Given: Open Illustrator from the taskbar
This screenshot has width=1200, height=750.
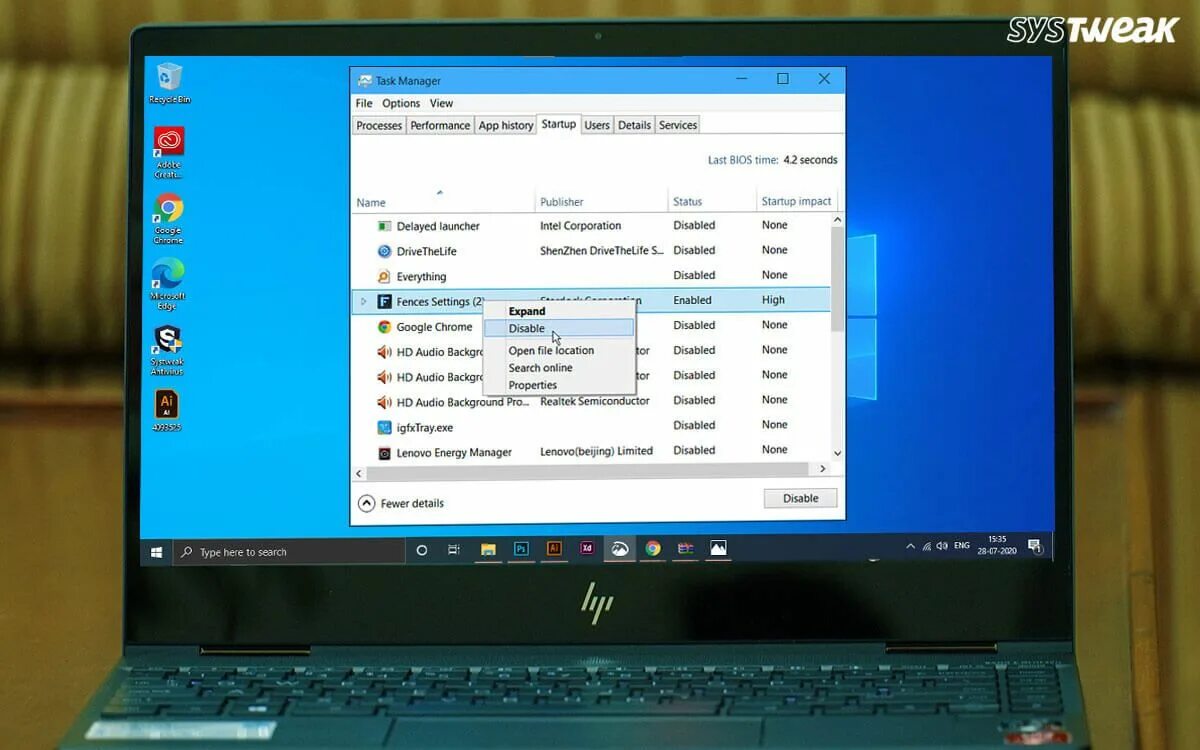Looking at the screenshot, I should tap(554, 549).
